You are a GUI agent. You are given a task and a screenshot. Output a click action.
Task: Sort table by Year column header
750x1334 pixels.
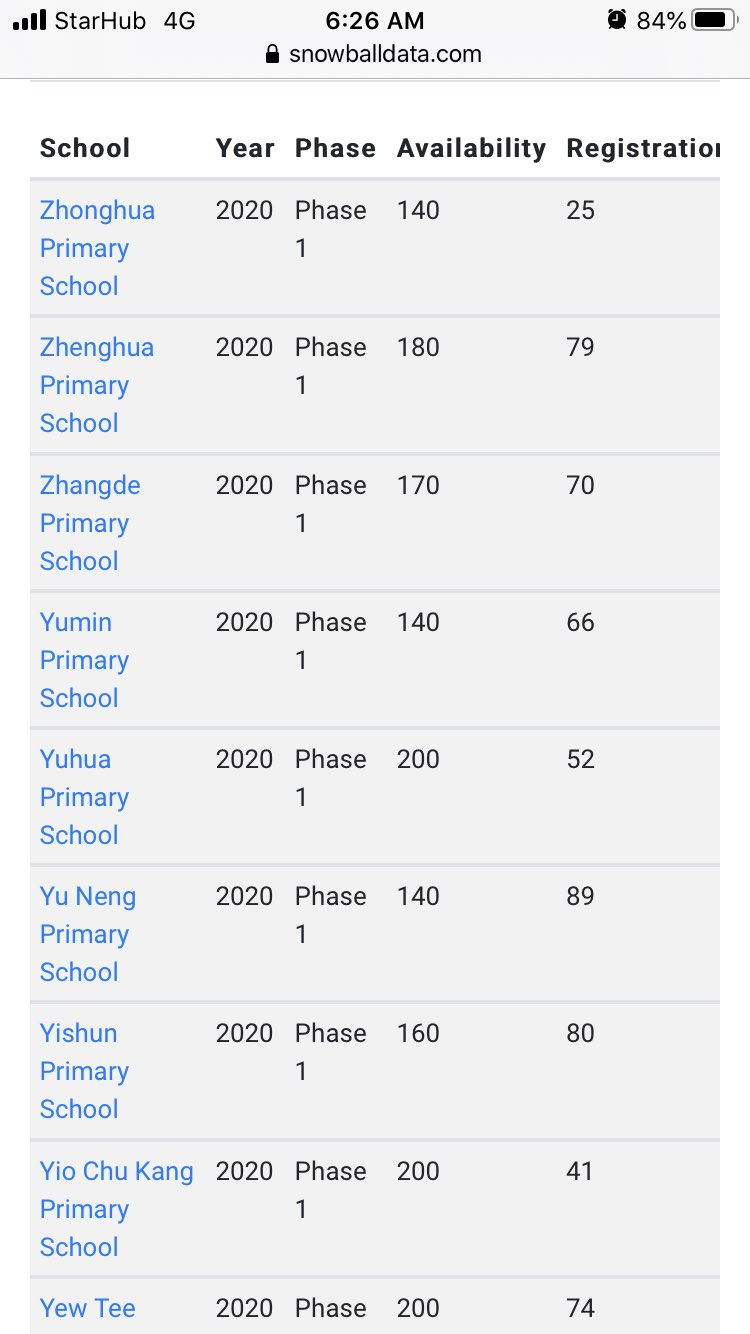coord(245,148)
